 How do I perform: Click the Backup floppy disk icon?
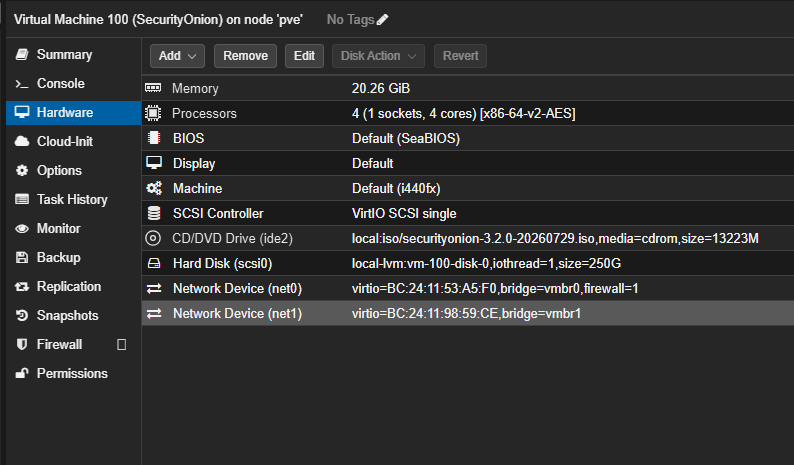22,257
